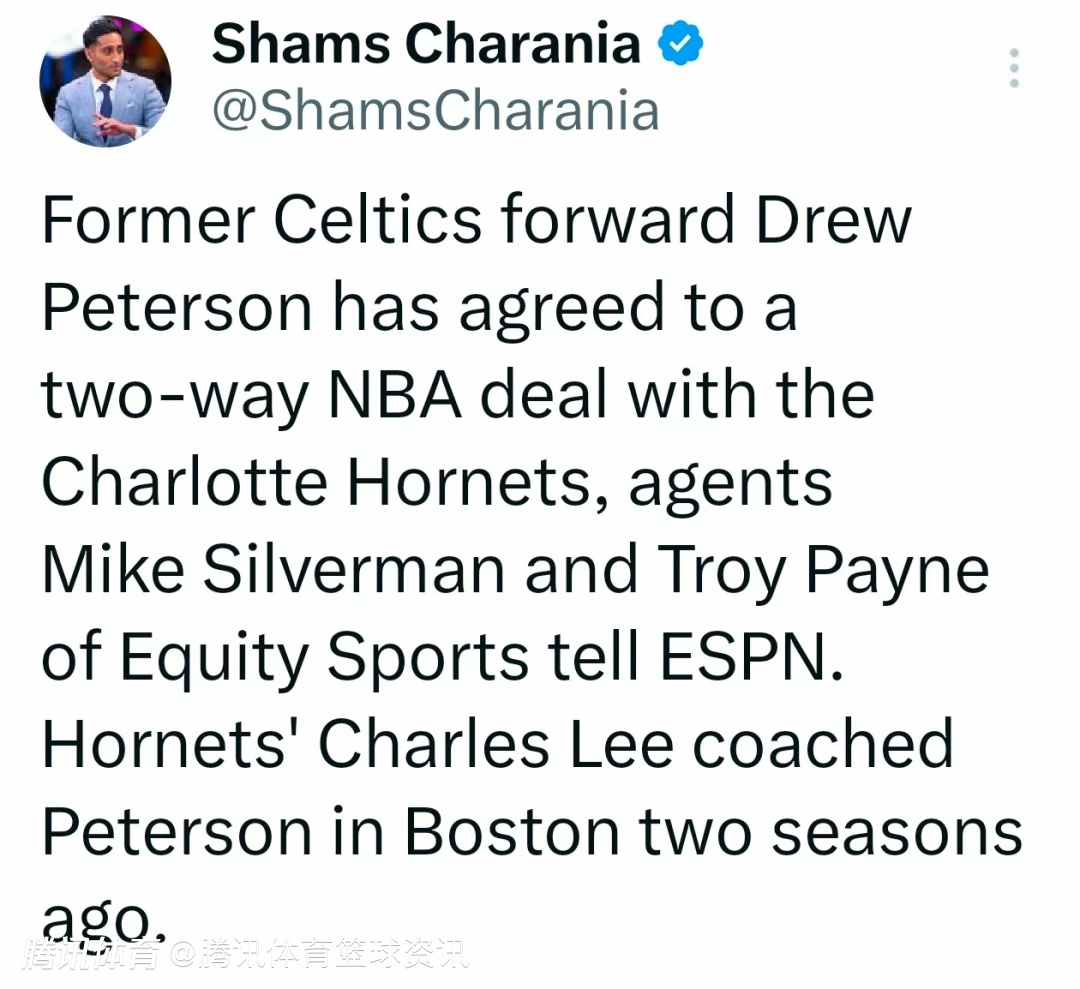Click the word NBA in tweet
This screenshot has height=989, width=1080.
click(395, 394)
